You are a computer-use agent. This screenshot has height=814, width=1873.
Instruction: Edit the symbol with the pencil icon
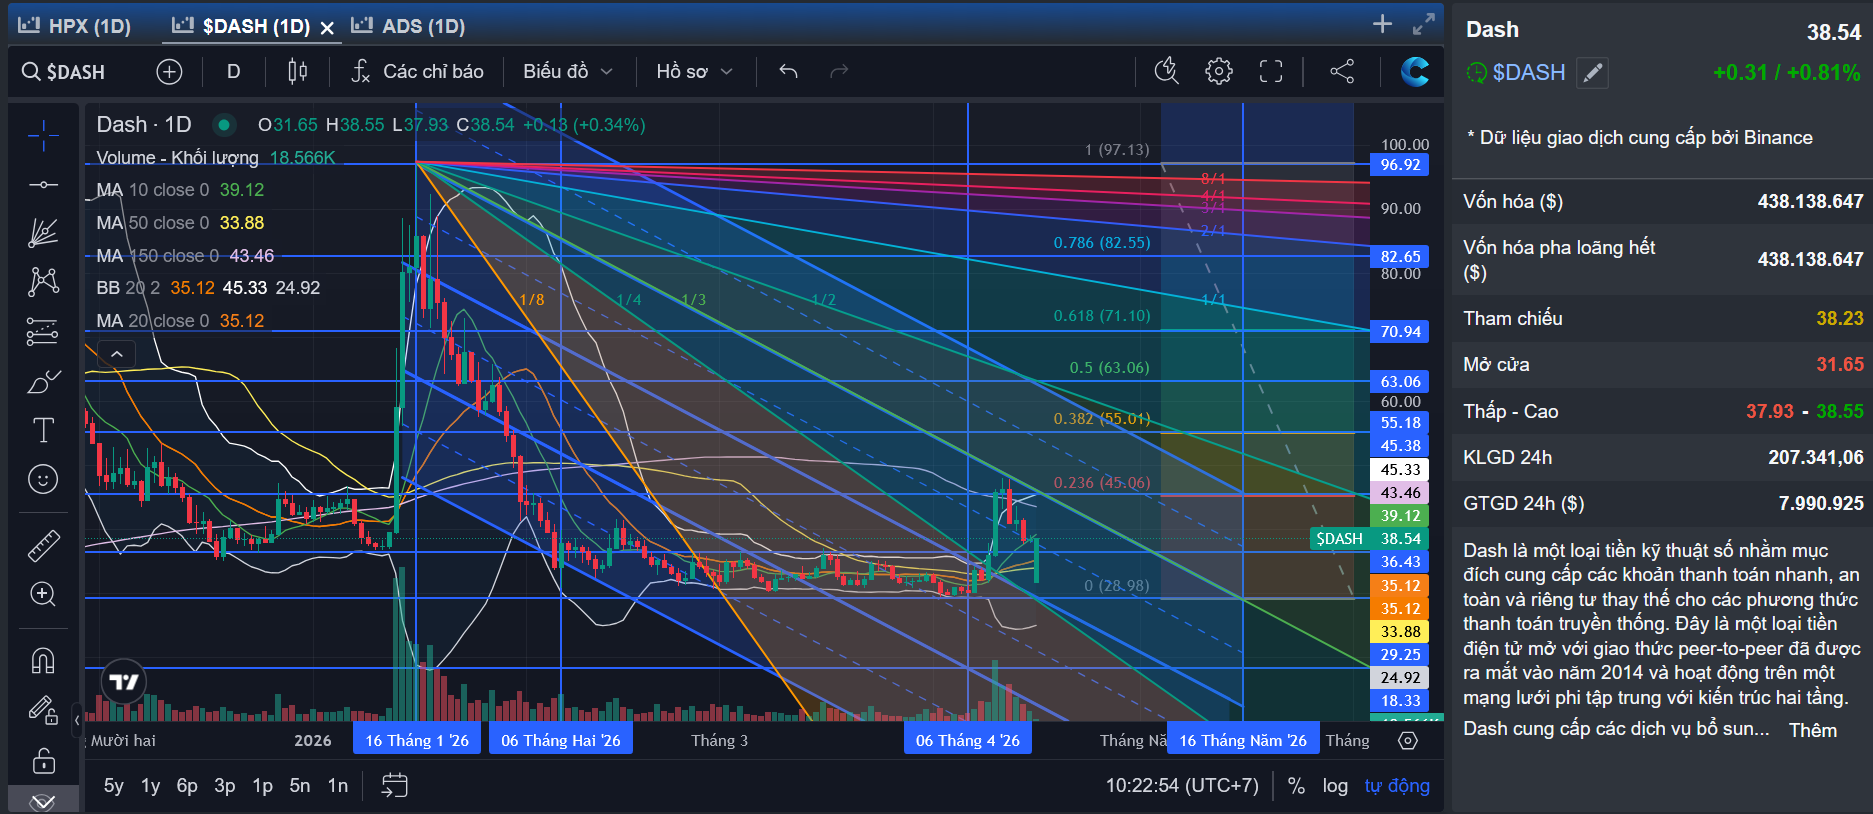pyautogui.click(x=1592, y=73)
